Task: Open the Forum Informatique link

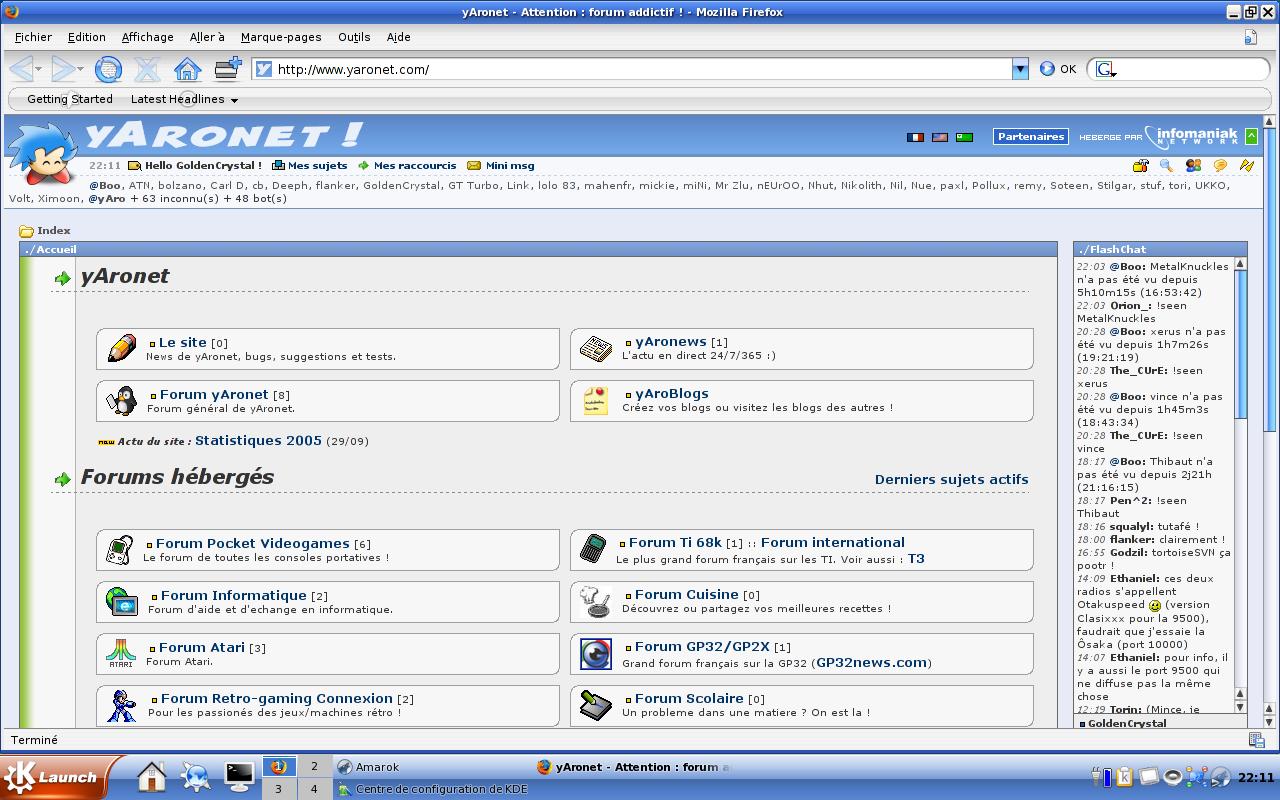Action: click(x=233, y=595)
